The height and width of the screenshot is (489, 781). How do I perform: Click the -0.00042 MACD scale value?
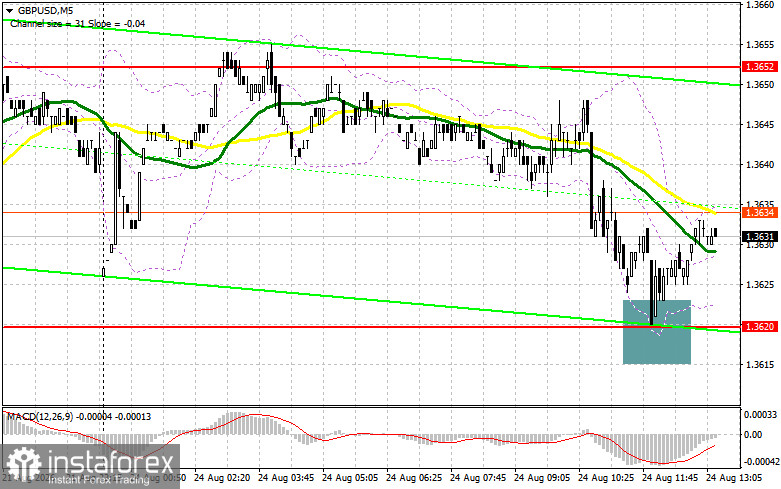[761, 462]
